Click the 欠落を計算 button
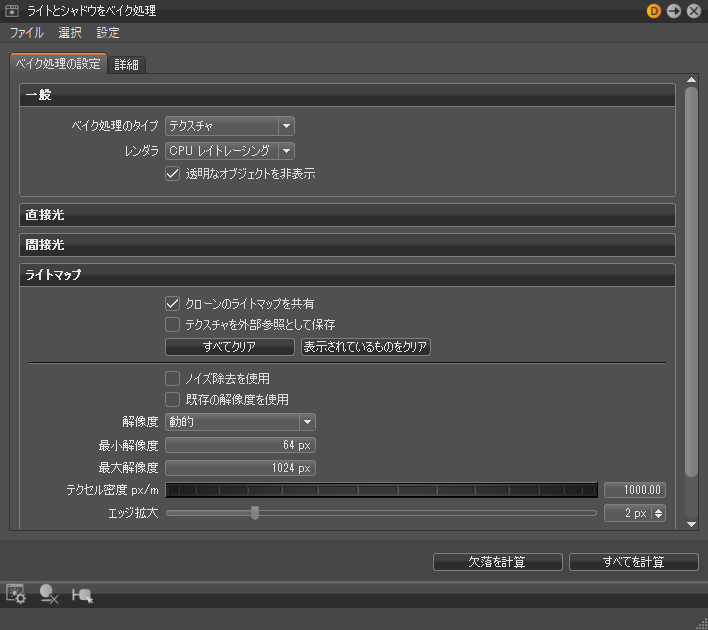The height and width of the screenshot is (630, 708). [498, 562]
